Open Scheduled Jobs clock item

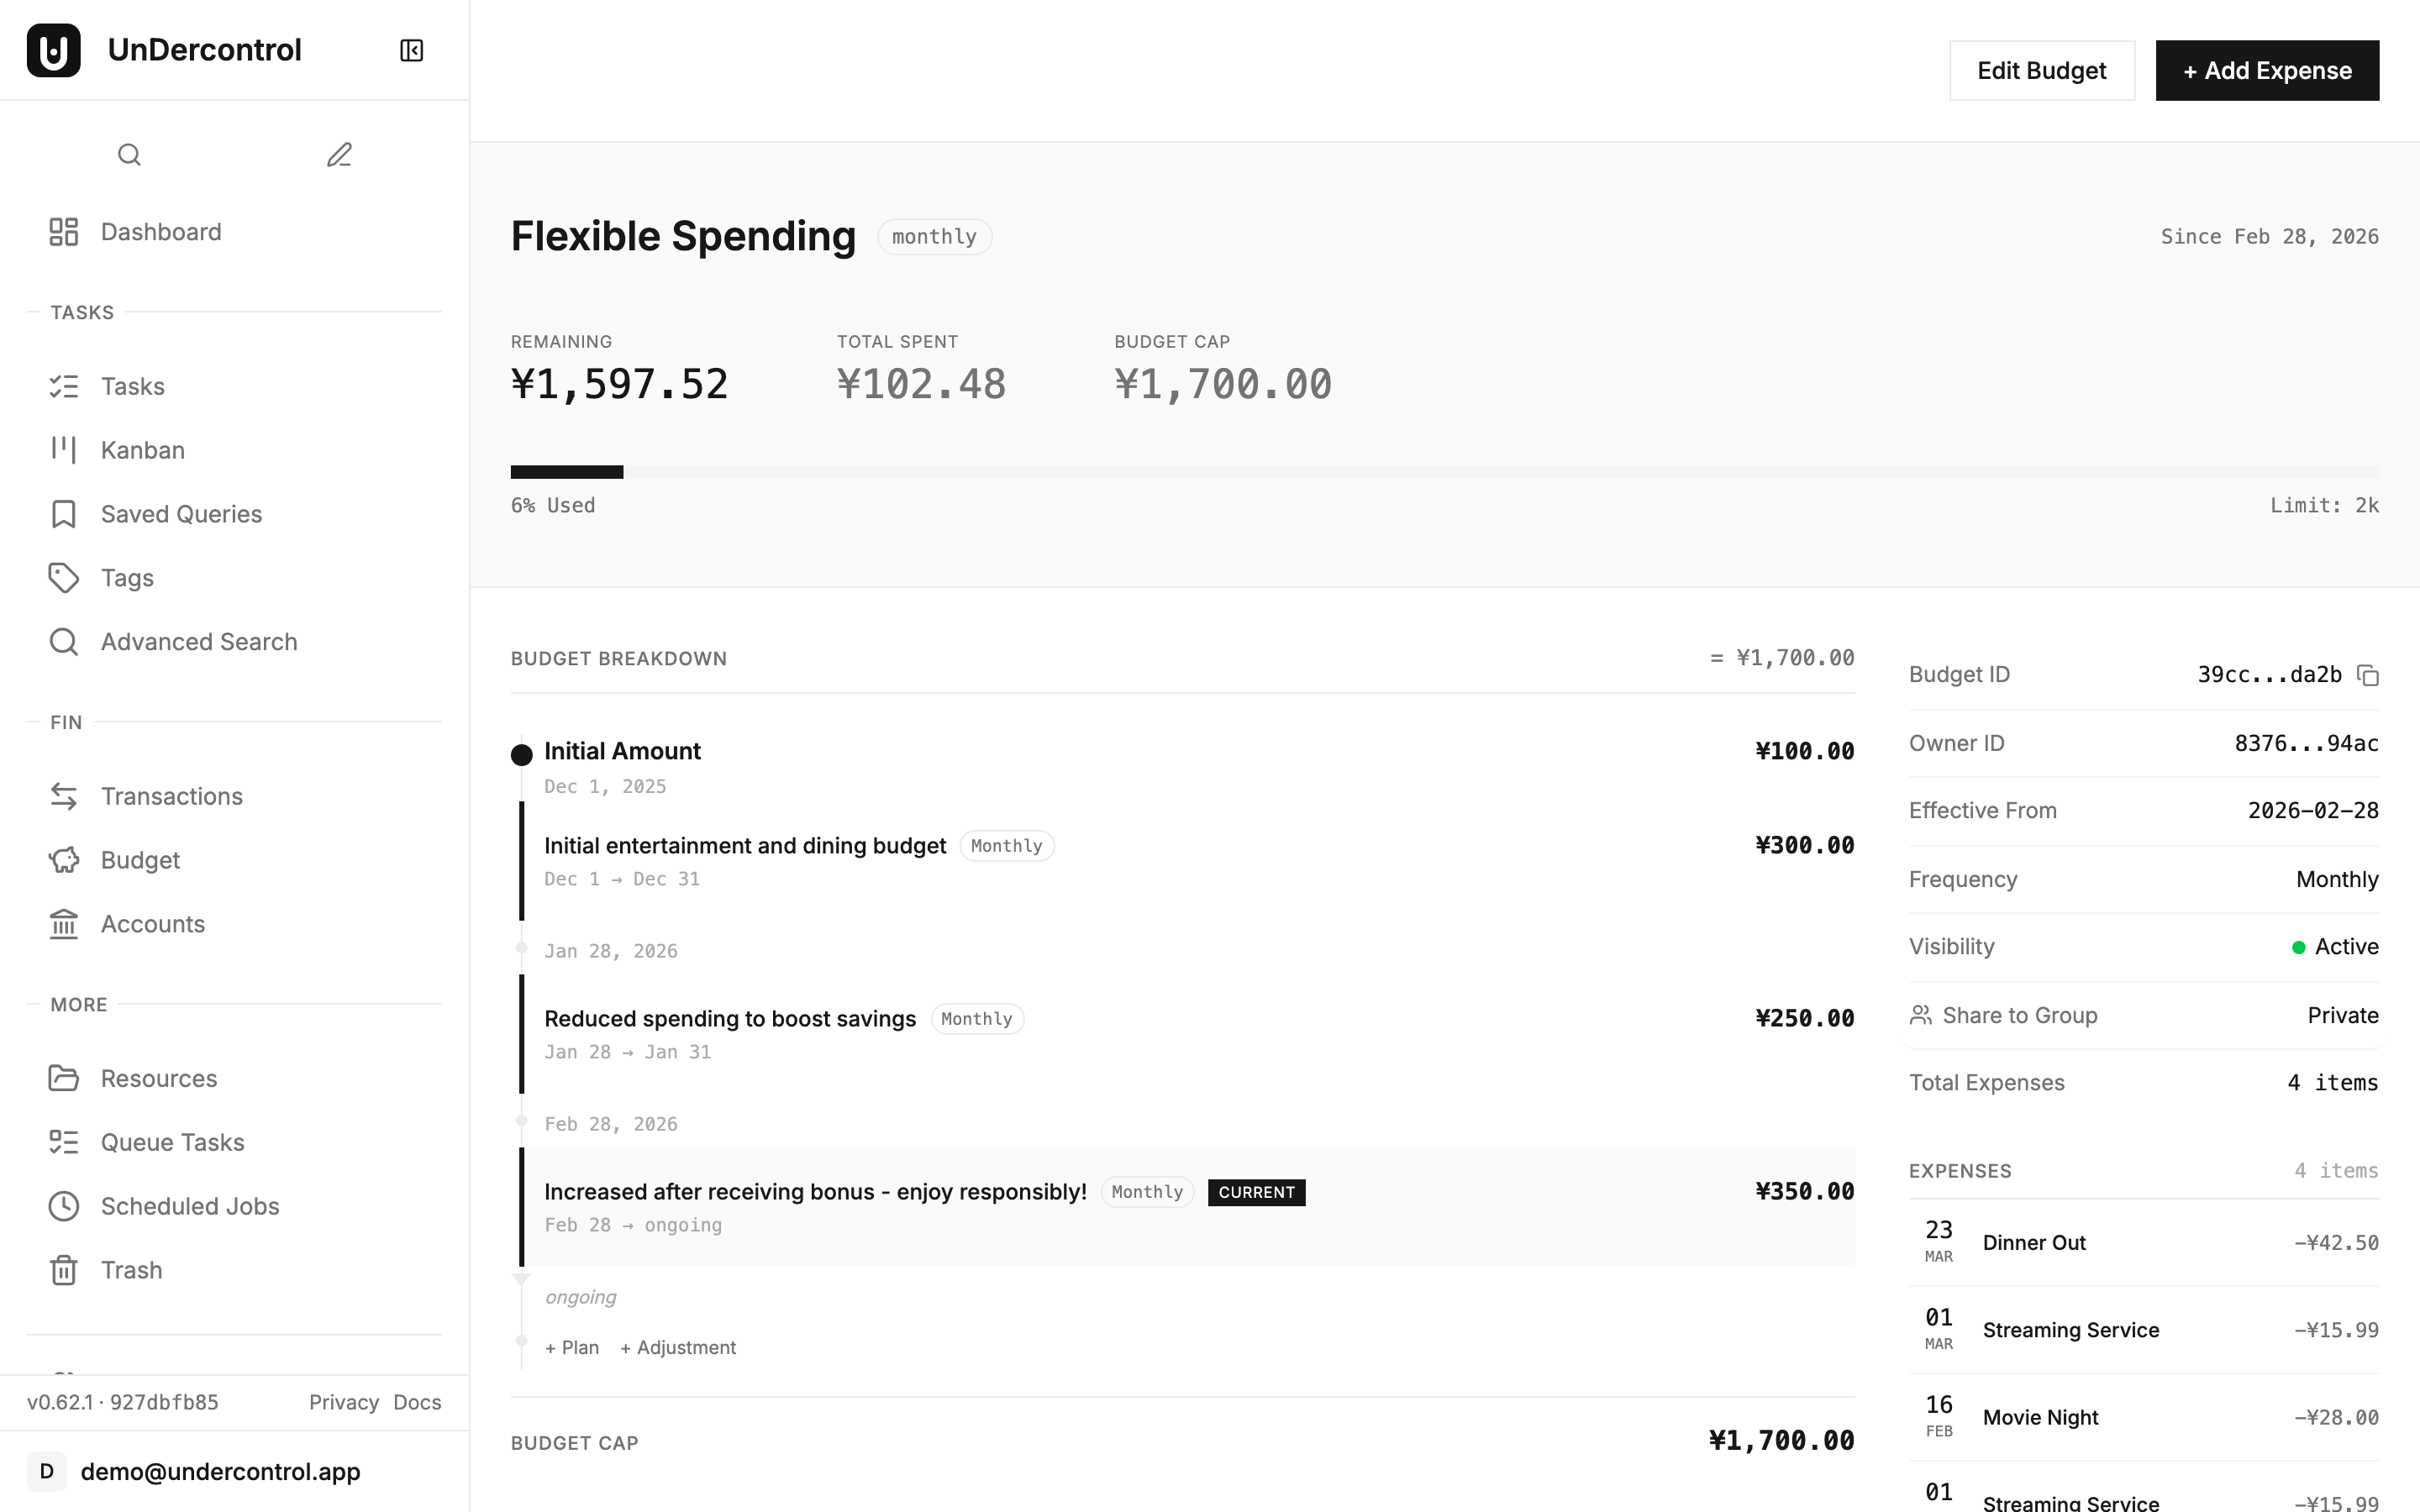pos(189,1206)
